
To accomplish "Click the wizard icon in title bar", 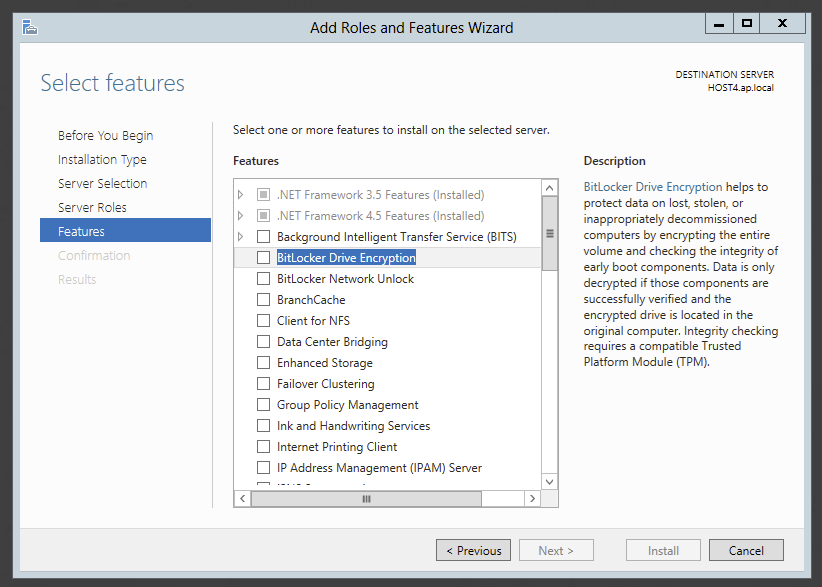I will pyautogui.click(x=31, y=27).
